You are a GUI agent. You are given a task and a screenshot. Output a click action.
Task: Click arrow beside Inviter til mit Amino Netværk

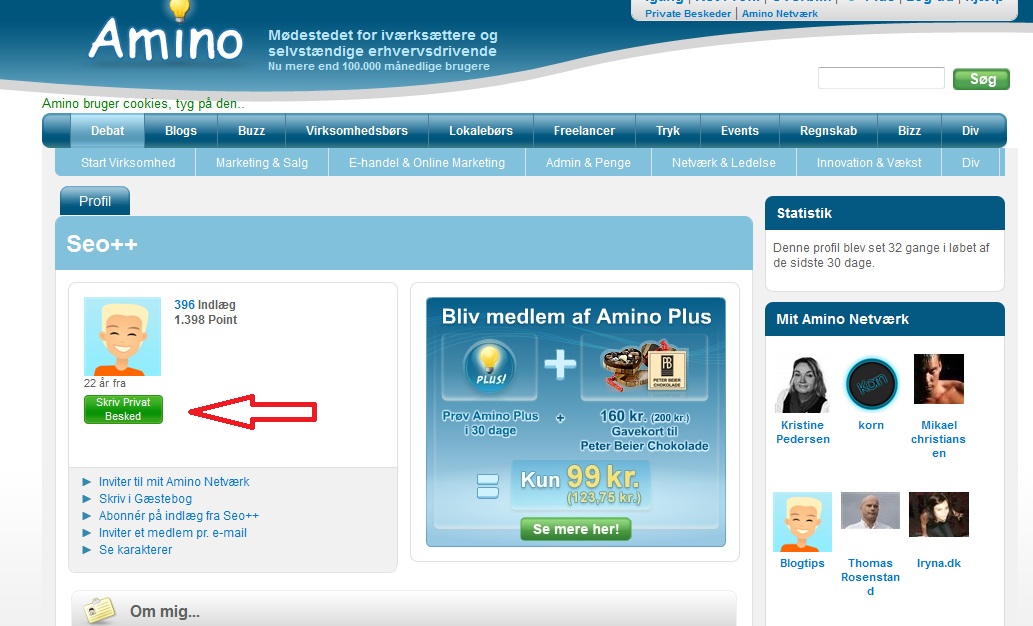point(86,482)
